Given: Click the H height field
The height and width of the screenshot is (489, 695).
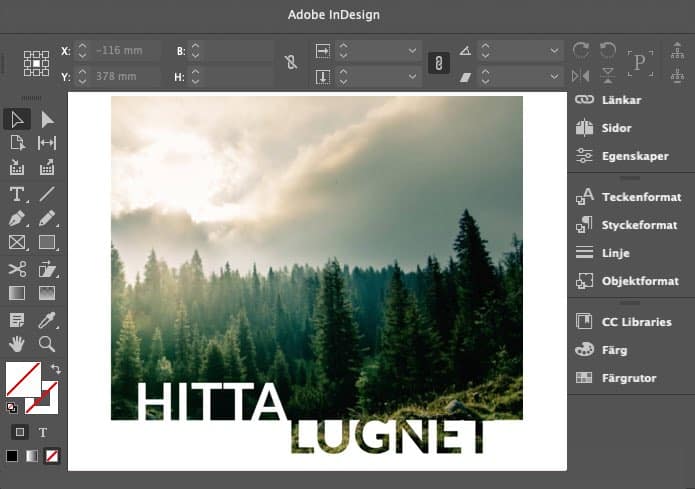Looking at the screenshot, I should 238,76.
